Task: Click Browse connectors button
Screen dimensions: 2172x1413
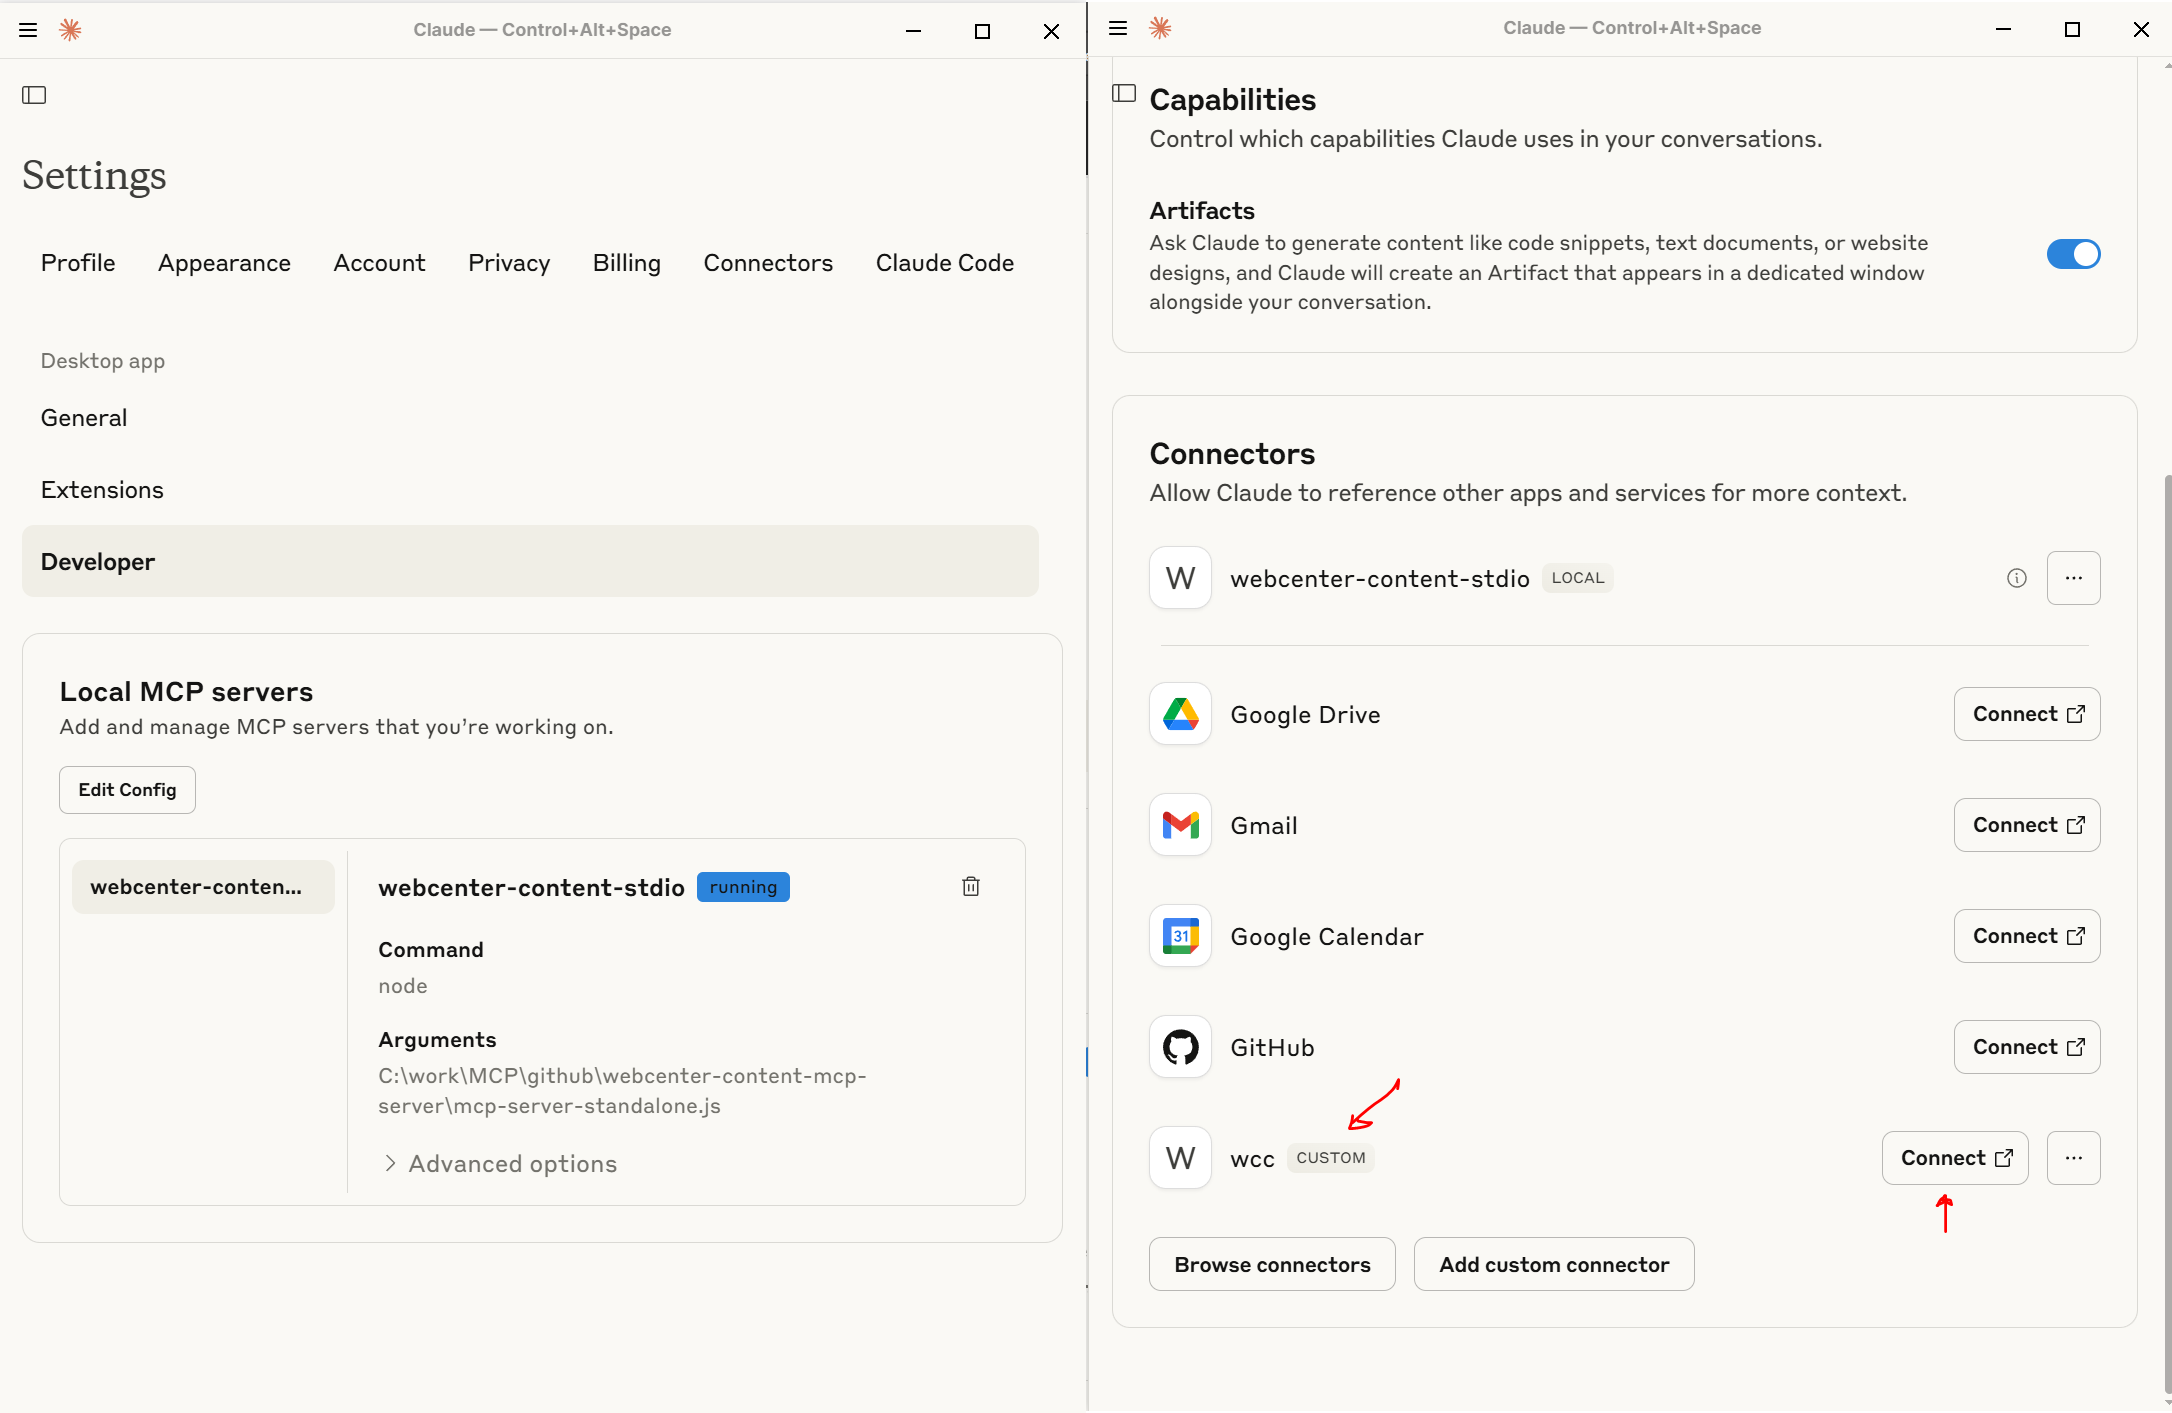Action: click(1272, 1264)
